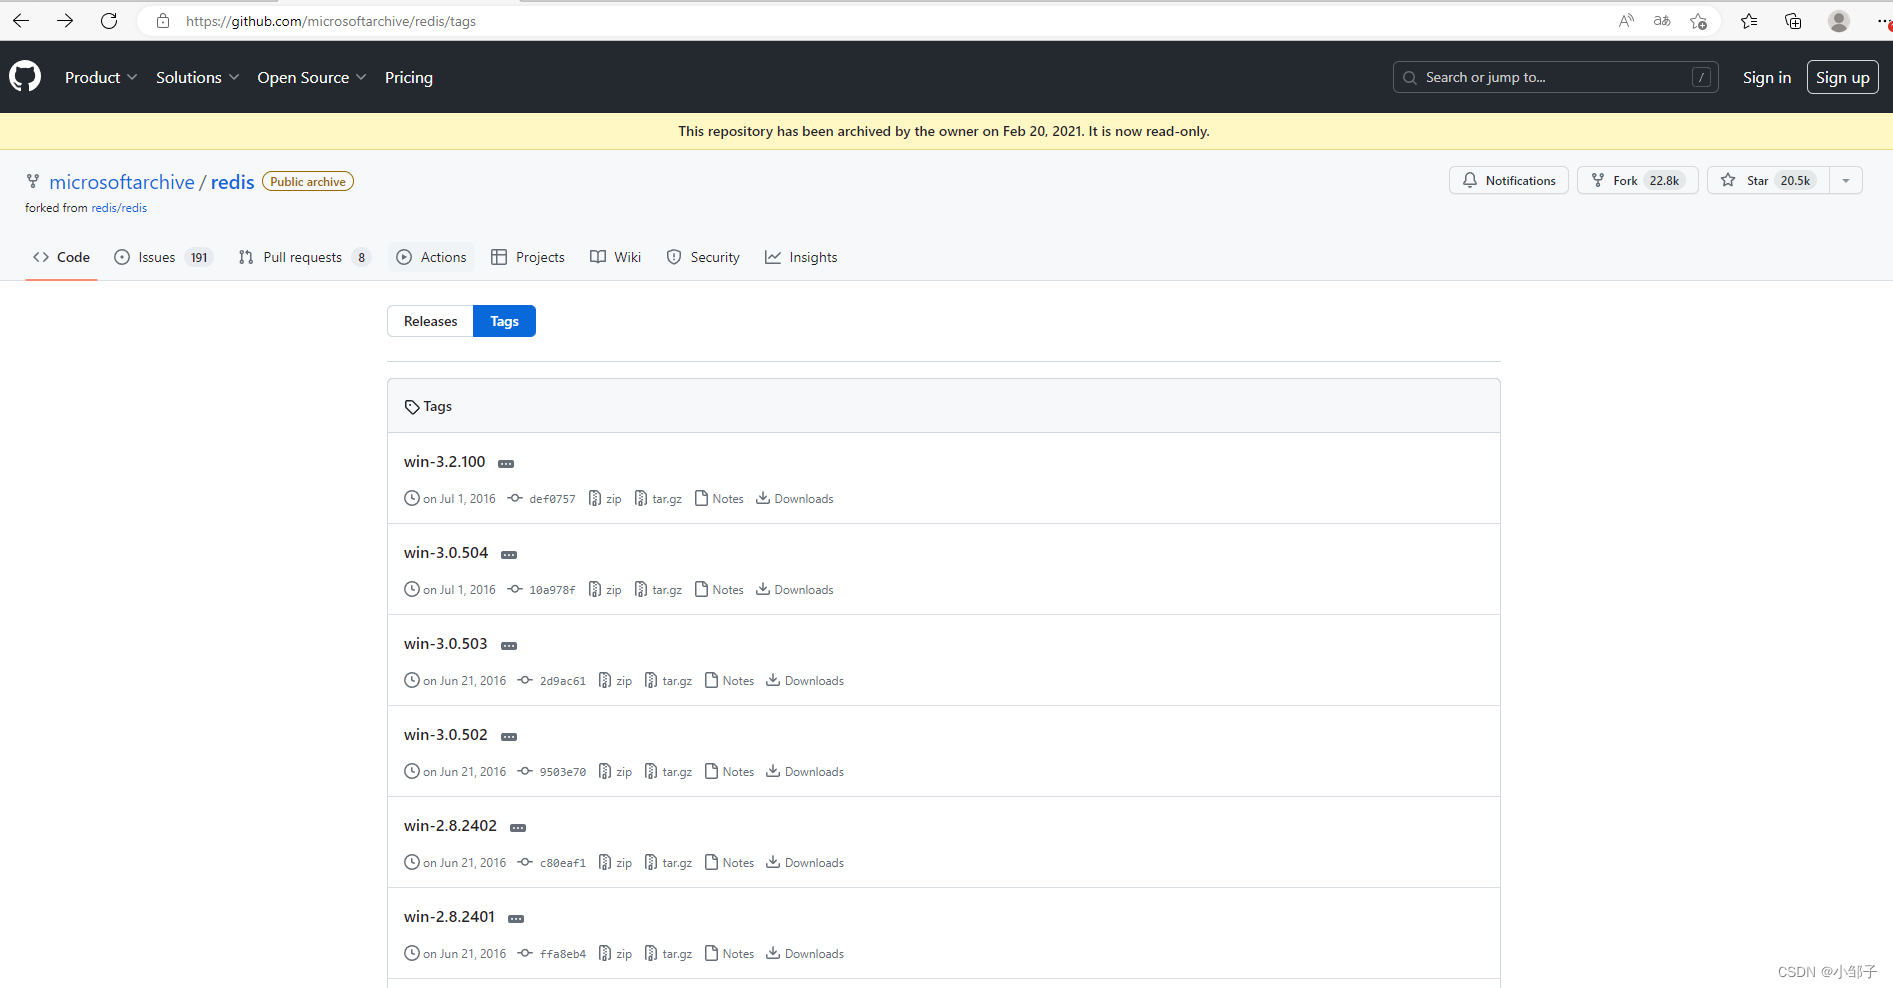Select the Tags view button
Viewport: 1893px width, 988px height.
click(x=504, y=321)
